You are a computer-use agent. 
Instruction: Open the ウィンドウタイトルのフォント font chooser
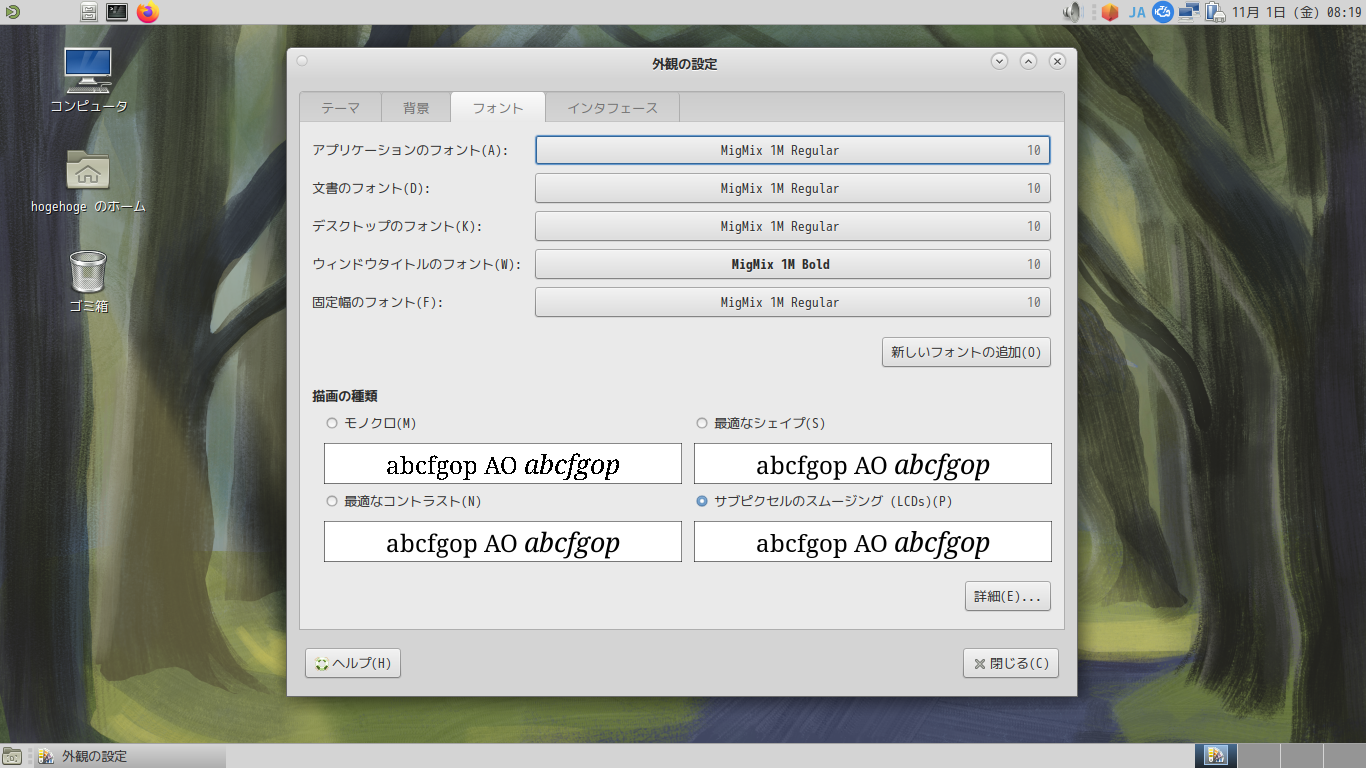click(x=793, y=264)
